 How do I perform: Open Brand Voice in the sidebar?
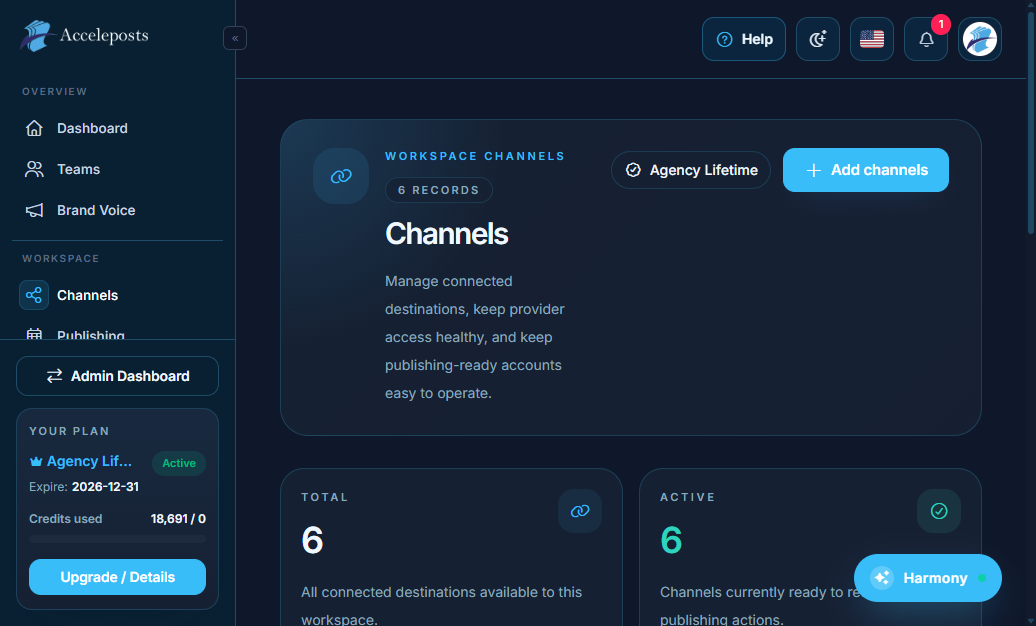pyautogui.click(x=118, y=210)
